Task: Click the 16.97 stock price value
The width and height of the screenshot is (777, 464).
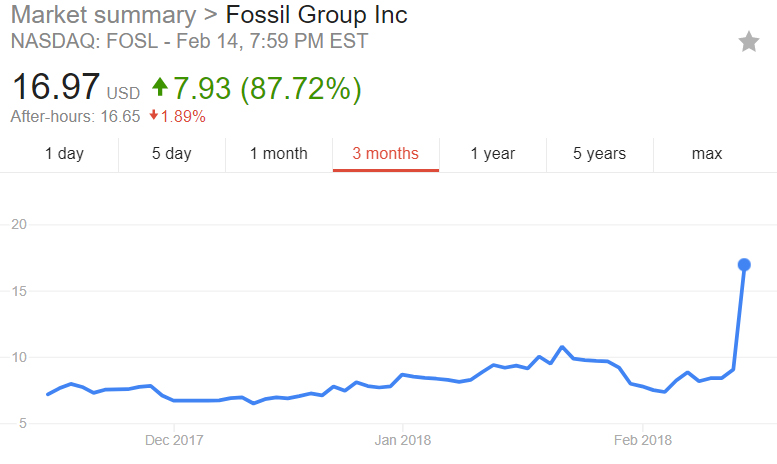Action: 56,87
